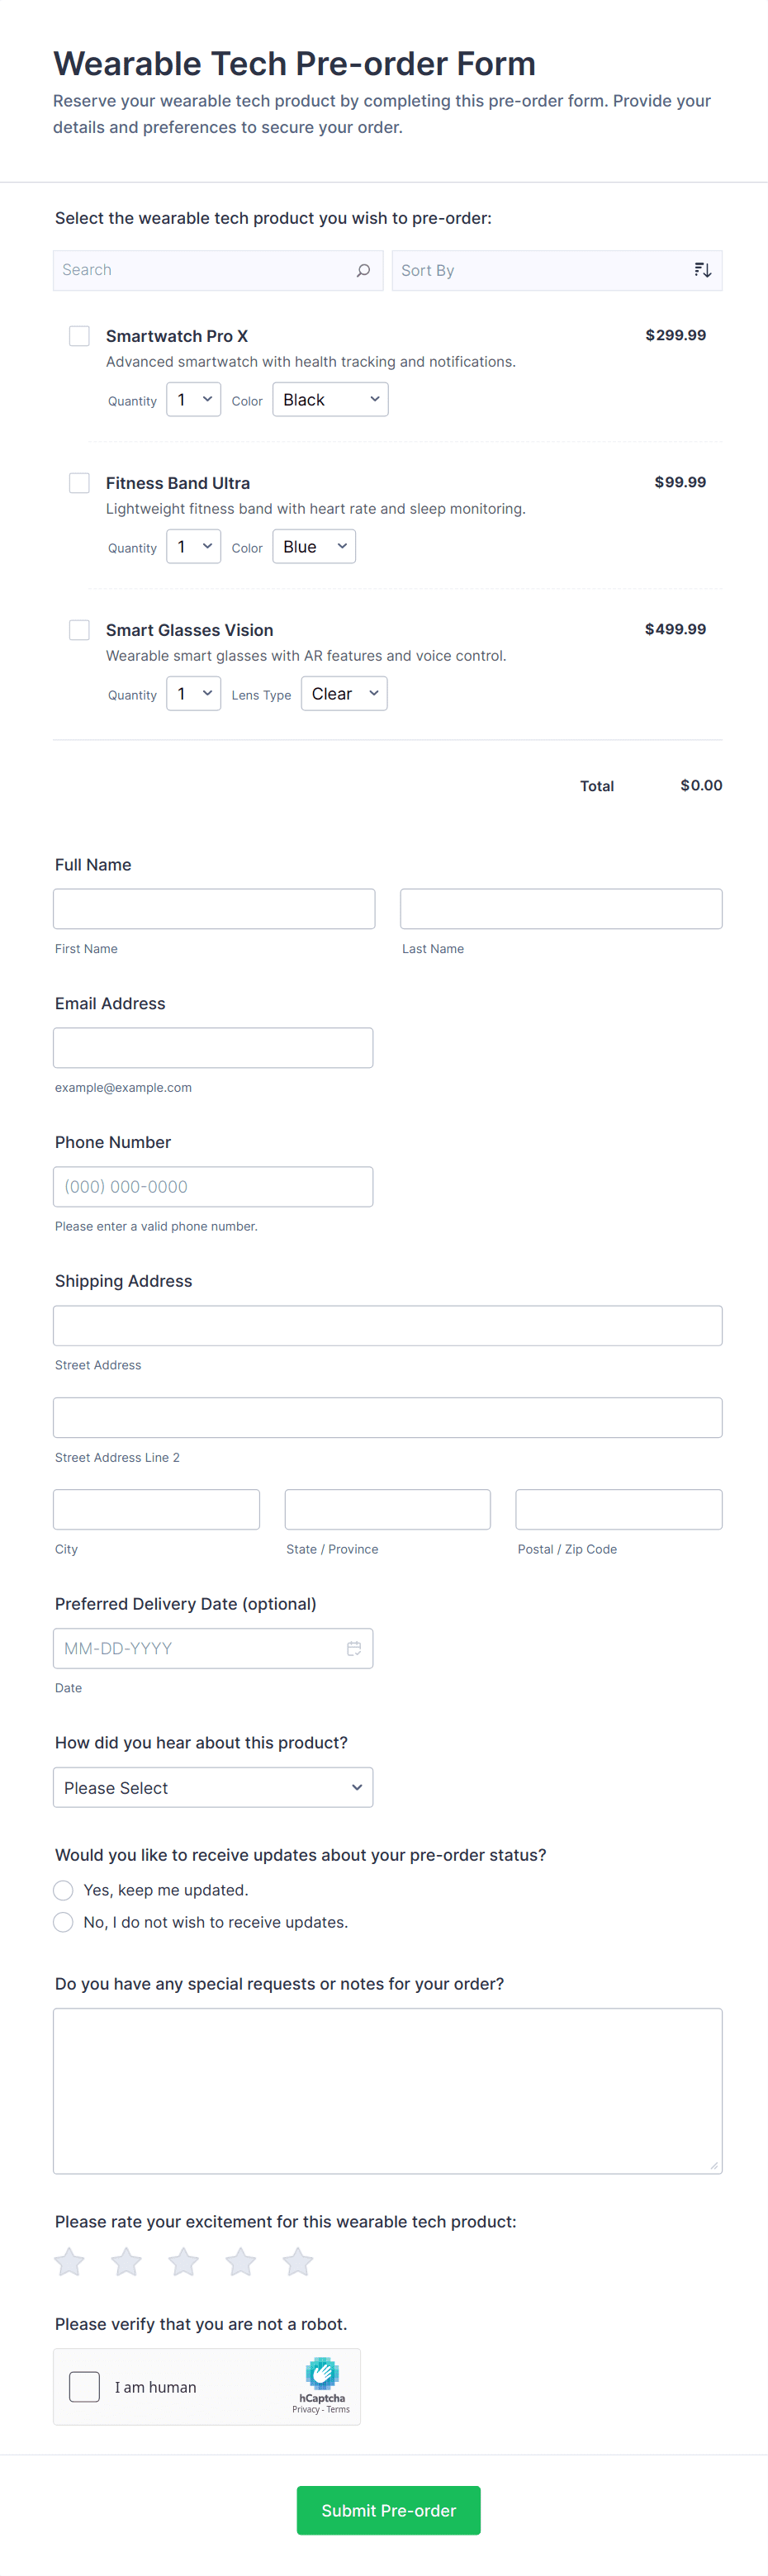Click the special requests text area
The image size is (768, 2576).
pos(387,2090)
